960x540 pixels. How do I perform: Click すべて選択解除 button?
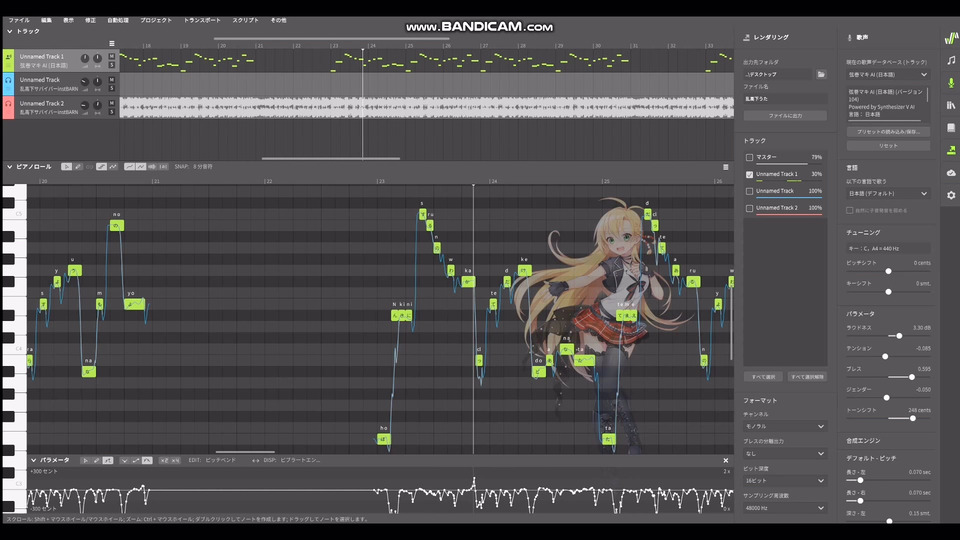tap(807, 377)
